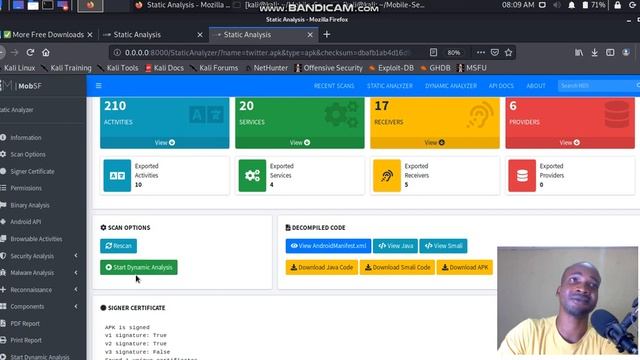The width and height of the screenshot is (640, 360).
Task: View the 20 Services list
Action: point(300,142)
